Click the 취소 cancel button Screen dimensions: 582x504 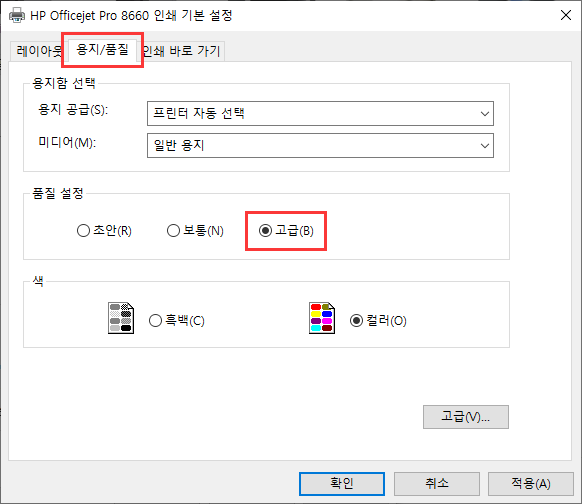tap(436, 484)
